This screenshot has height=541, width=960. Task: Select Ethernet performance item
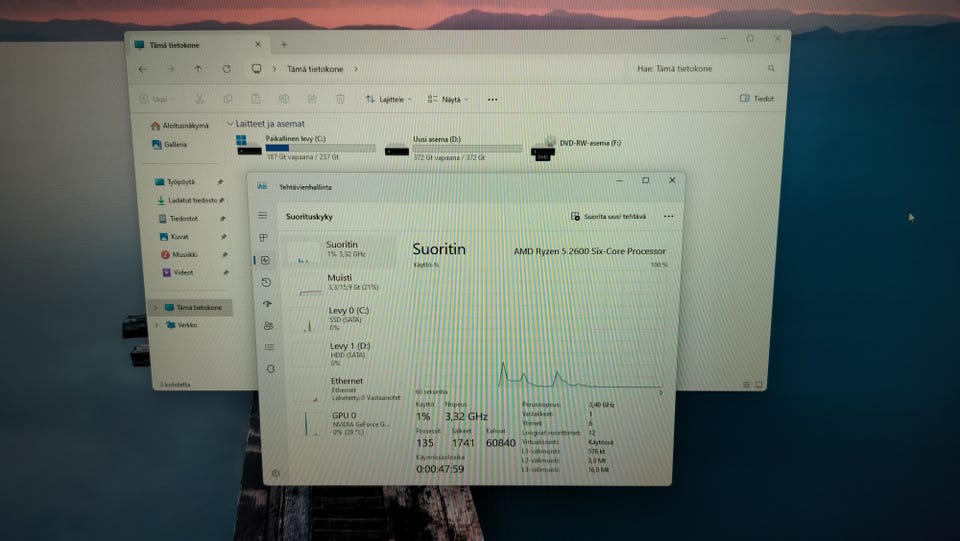[347, 389]
